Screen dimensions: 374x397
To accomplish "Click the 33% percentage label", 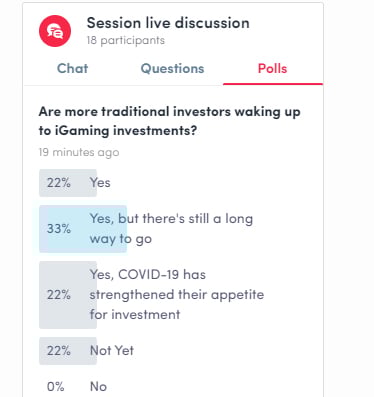I will (x=59, y=229).
